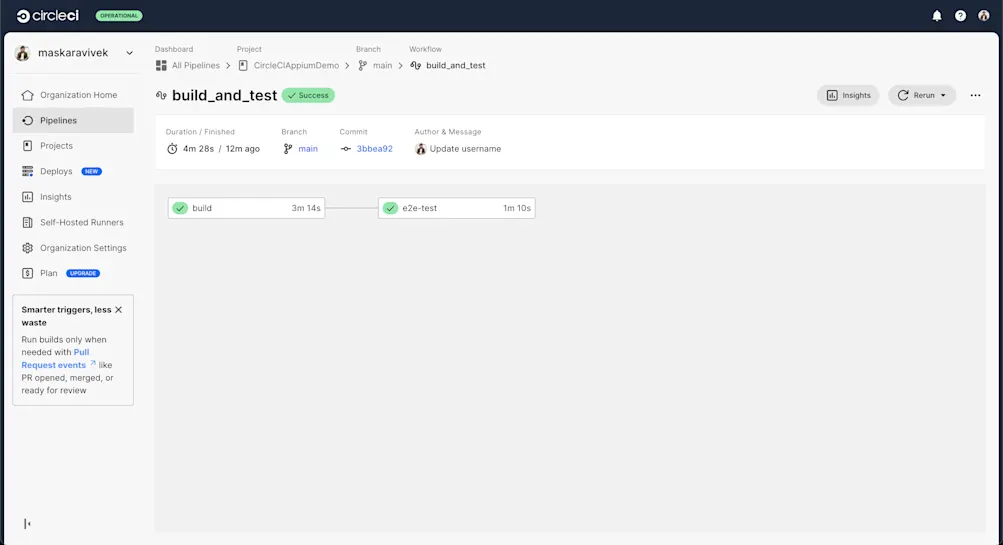Image resolution: width=1003 pixels, height=545 pixels.
Task: Click the Success status badge
Action: 308,95
